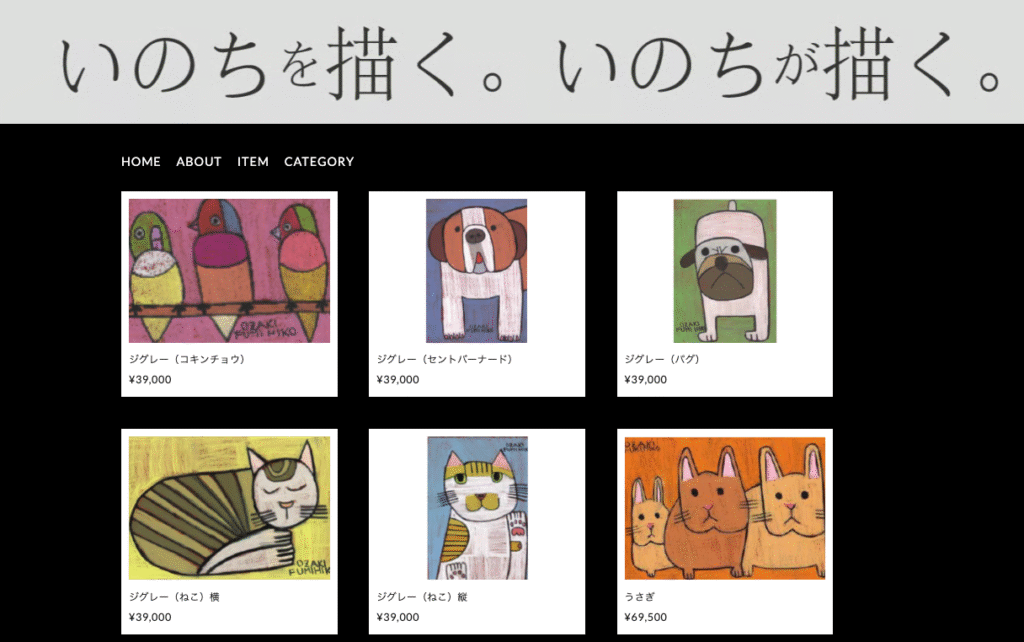Click the three rabbits painting image
Viewport: 1024px width, 642px height.
[x=725, y=508]
